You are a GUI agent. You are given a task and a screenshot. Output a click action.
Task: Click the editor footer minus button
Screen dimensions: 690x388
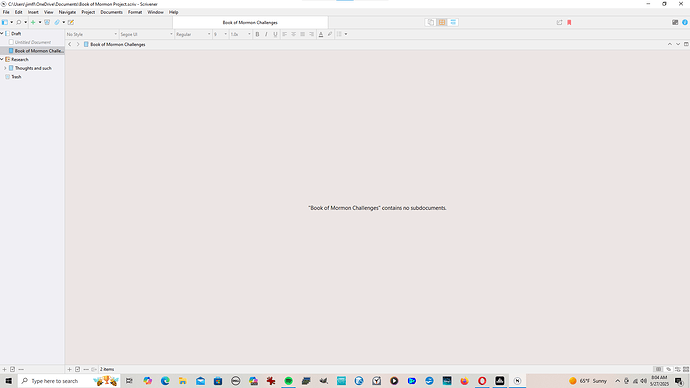point(86,370)
